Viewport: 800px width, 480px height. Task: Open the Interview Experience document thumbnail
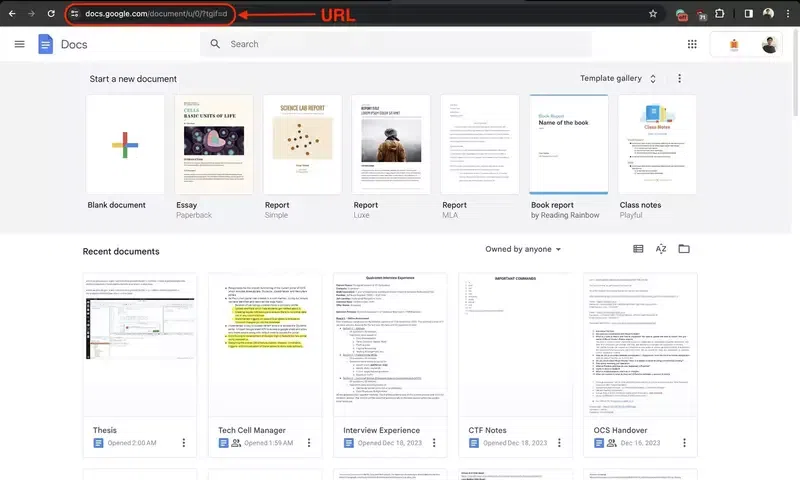[390, 345]
